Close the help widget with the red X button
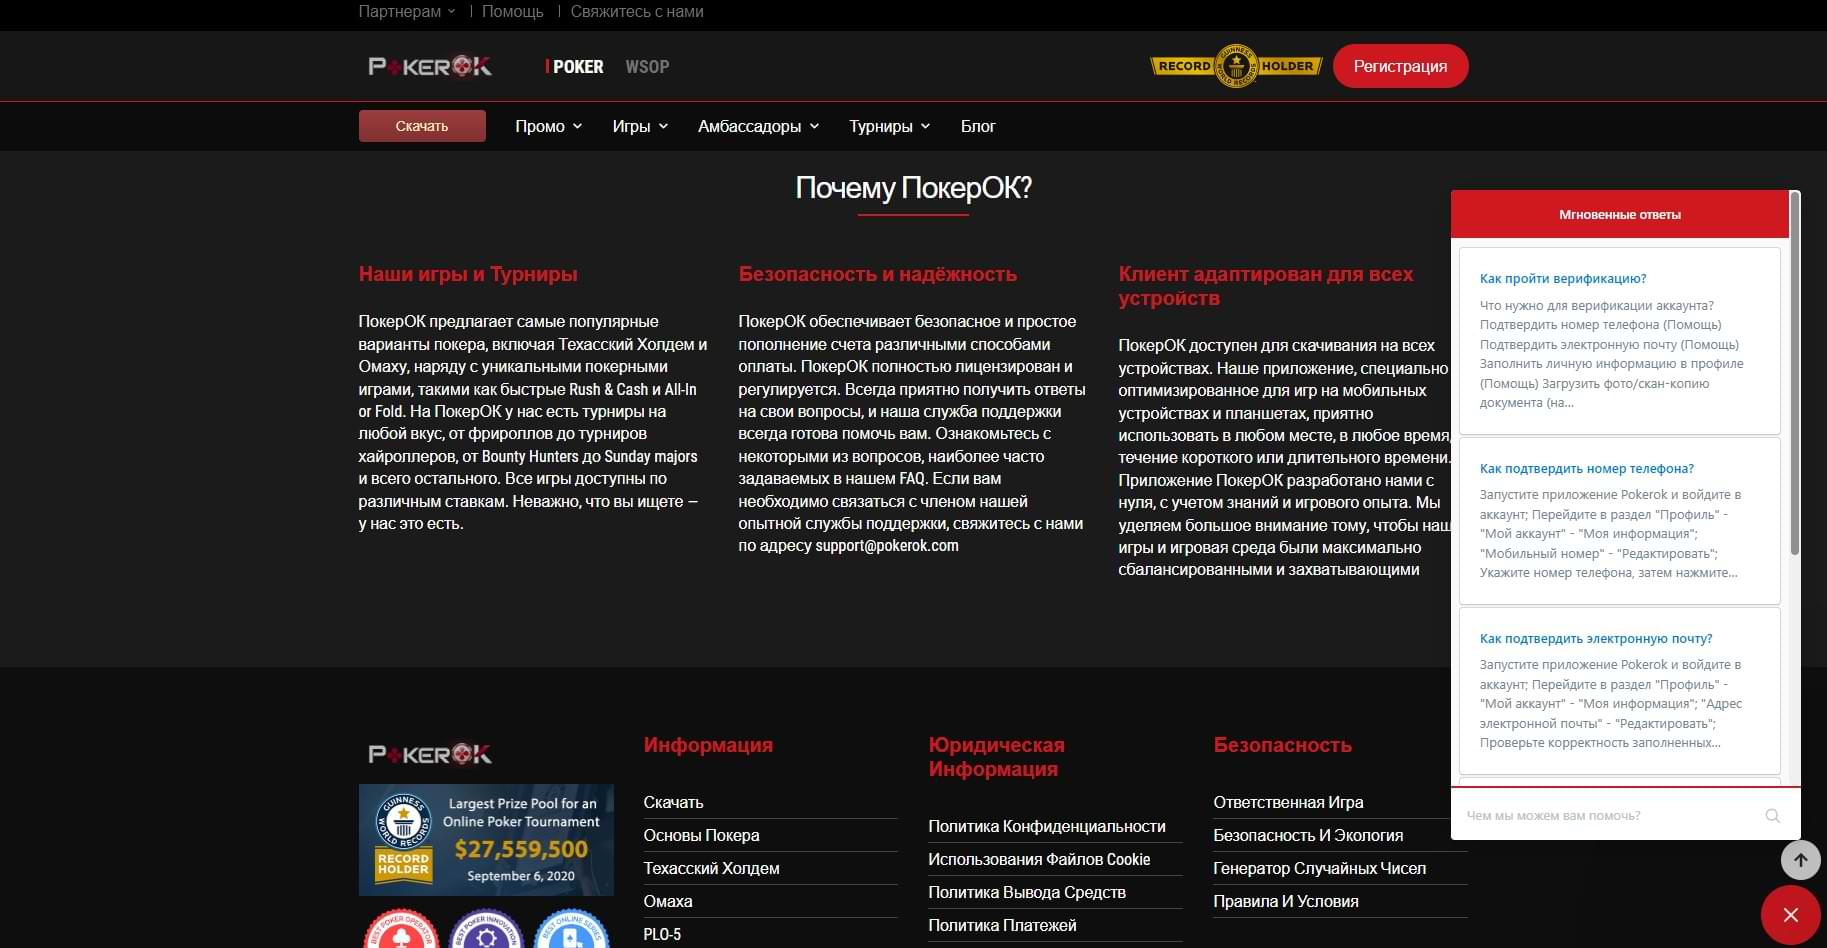The height and width of the screenshot is (948, 1827). tap(1790, 915)
